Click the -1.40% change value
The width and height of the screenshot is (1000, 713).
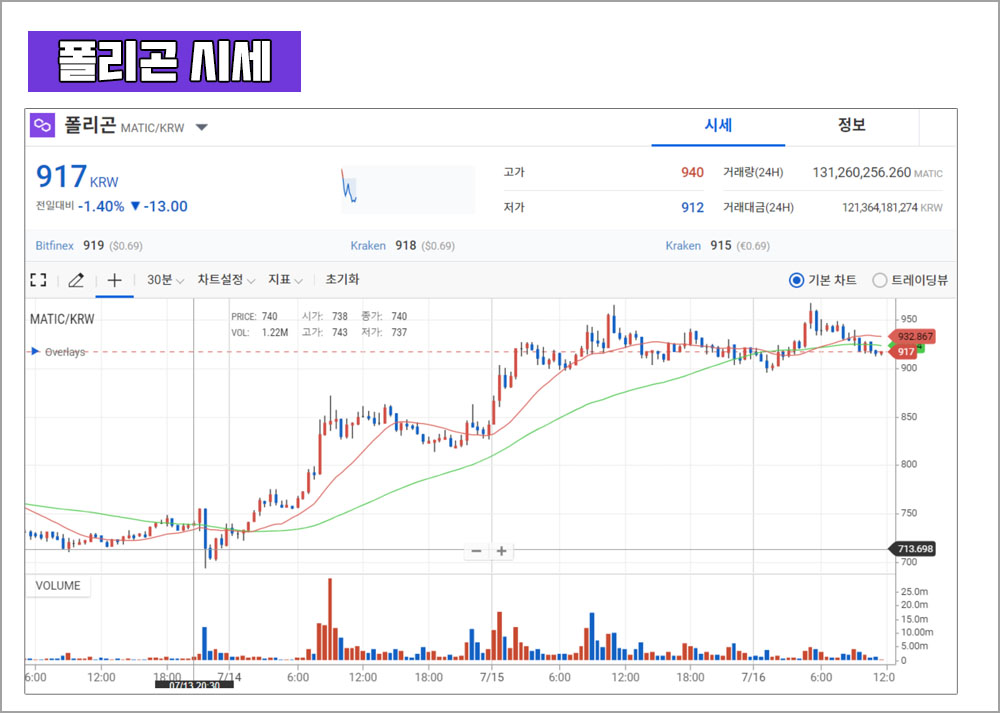coord(101,206)
